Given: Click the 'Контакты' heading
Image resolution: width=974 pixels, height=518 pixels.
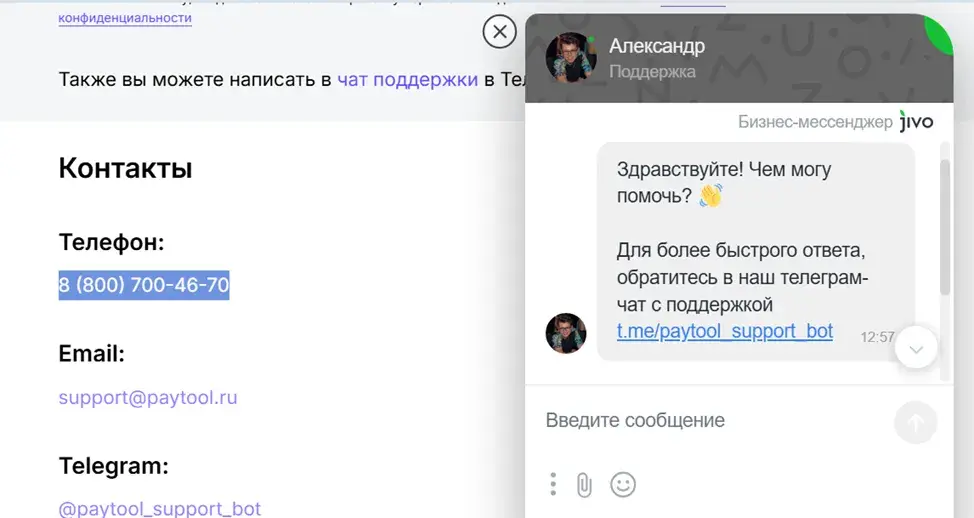Looking at the screenshot, I should [125, 168].
